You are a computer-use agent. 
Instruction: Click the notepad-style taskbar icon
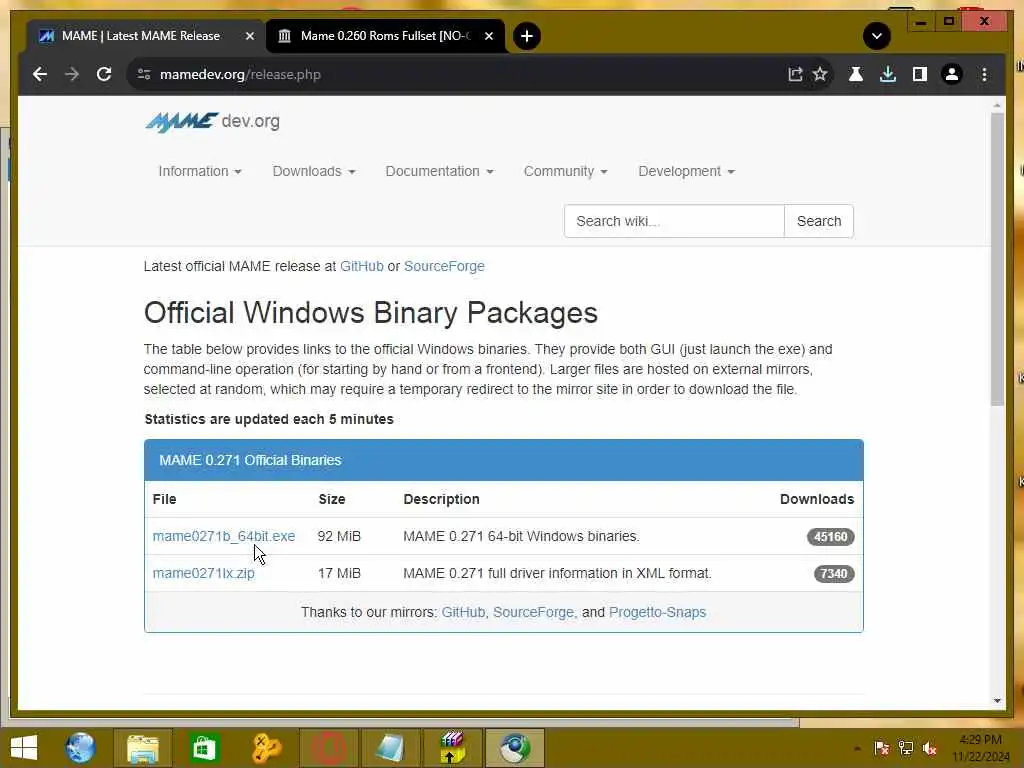pyautogui.click(x=390, y=748)
